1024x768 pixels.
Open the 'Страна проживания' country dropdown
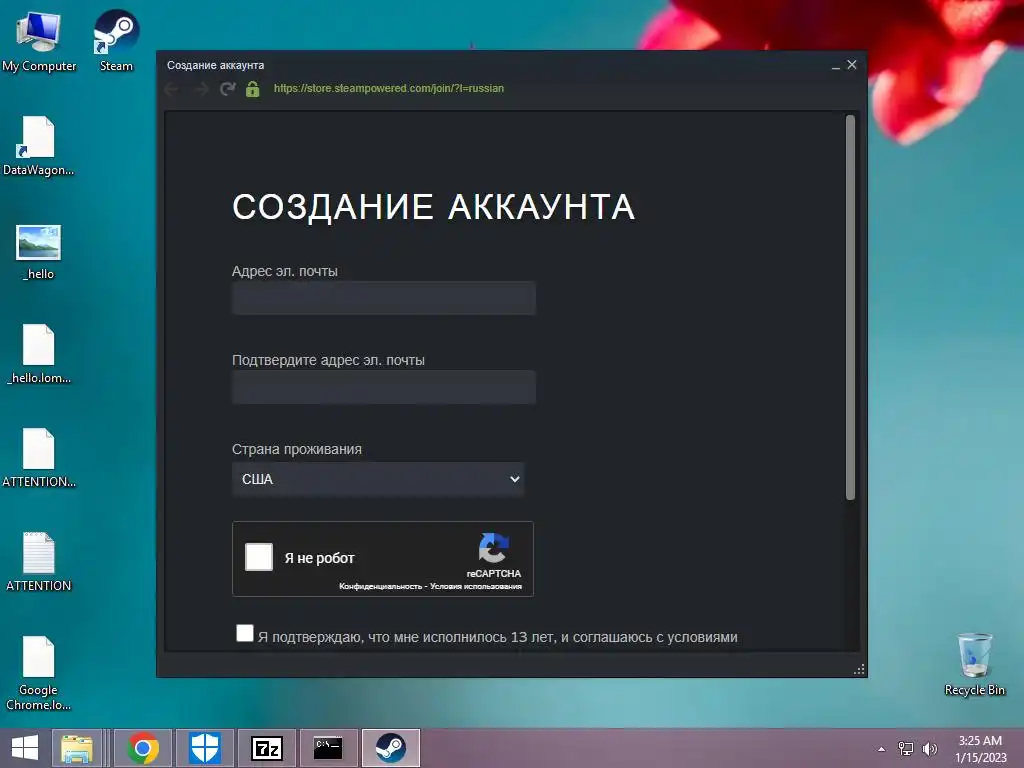click(378, 479)
